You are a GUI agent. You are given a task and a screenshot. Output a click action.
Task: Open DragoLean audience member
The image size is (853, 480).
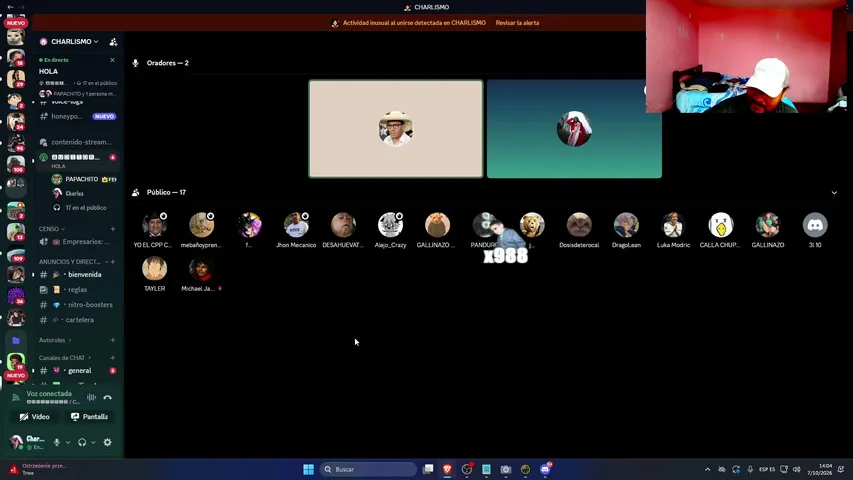[626, 230]
